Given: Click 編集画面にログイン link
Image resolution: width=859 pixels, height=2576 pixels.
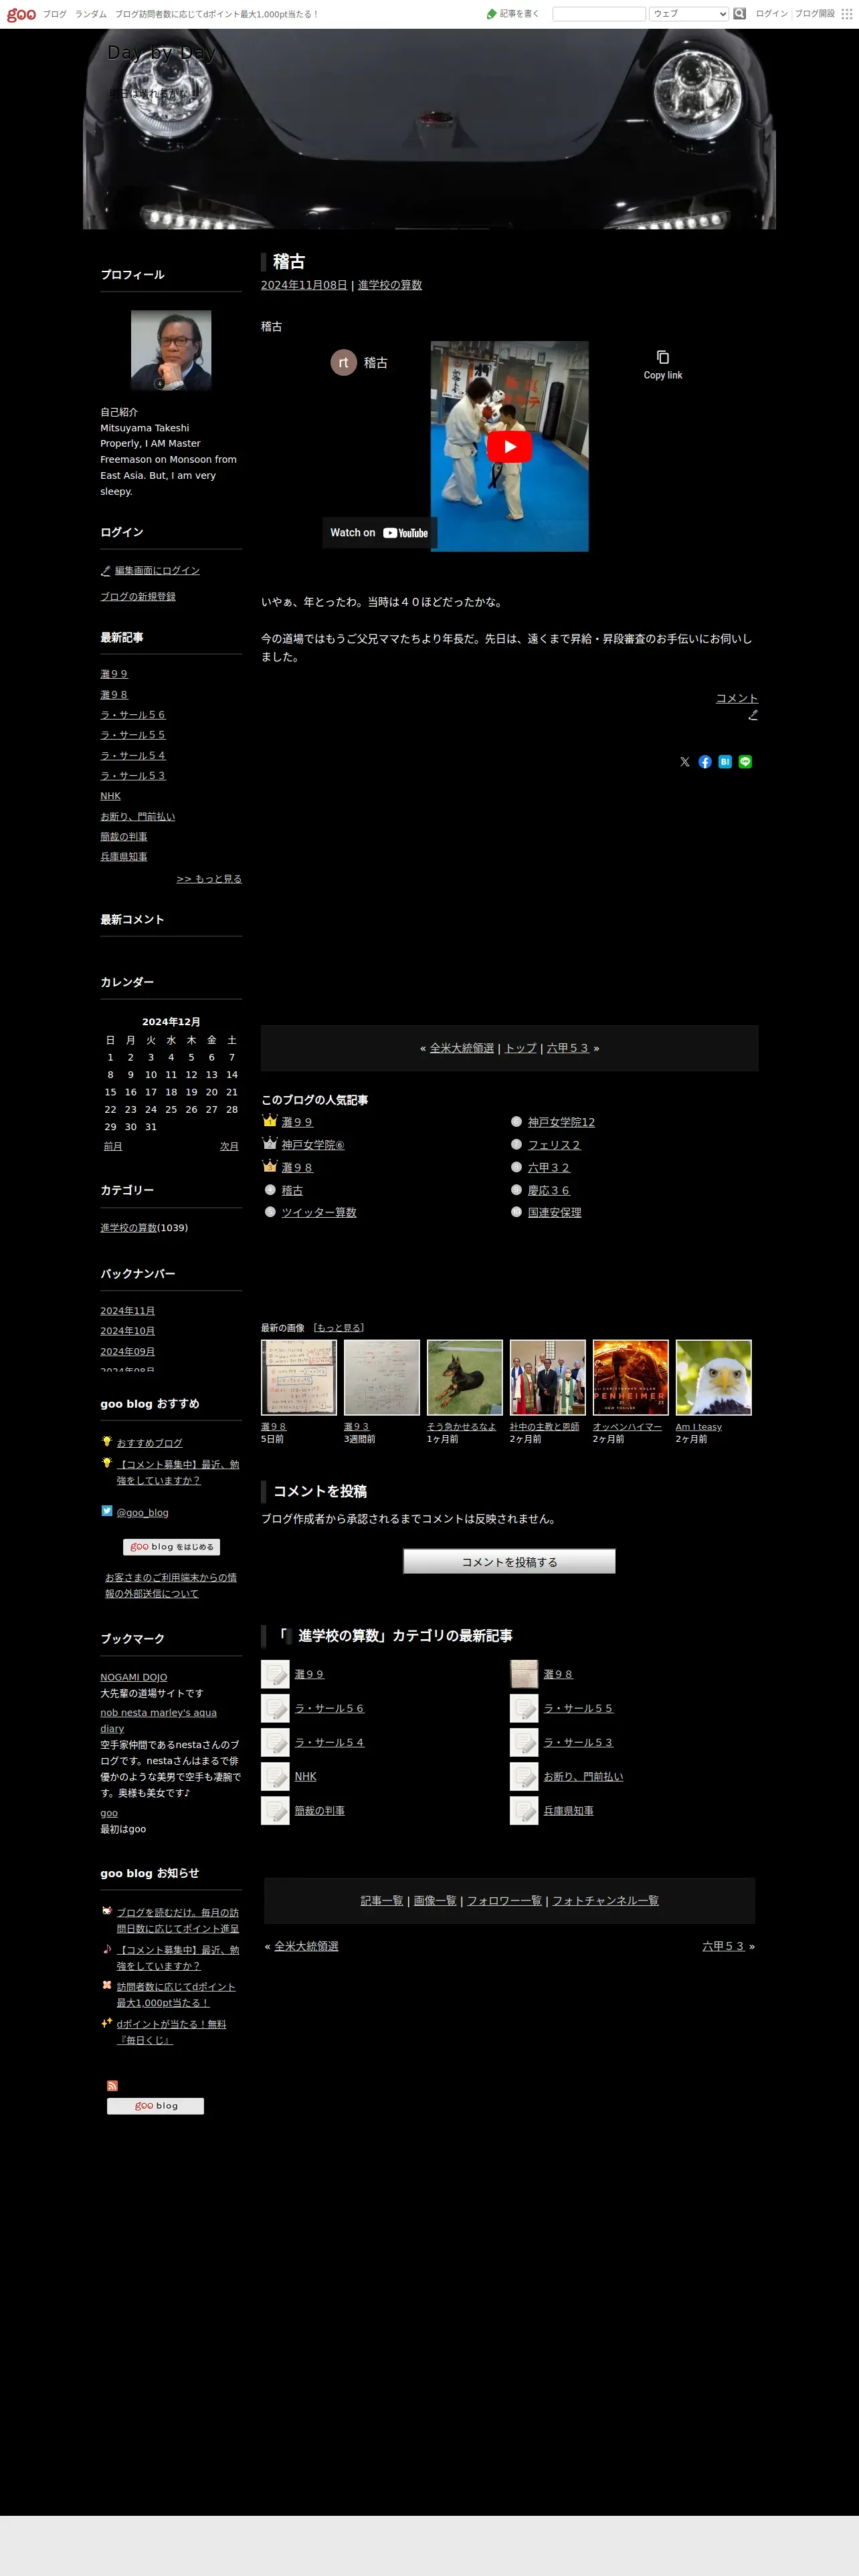Looking at the screenshot, I should click(157, 571).
